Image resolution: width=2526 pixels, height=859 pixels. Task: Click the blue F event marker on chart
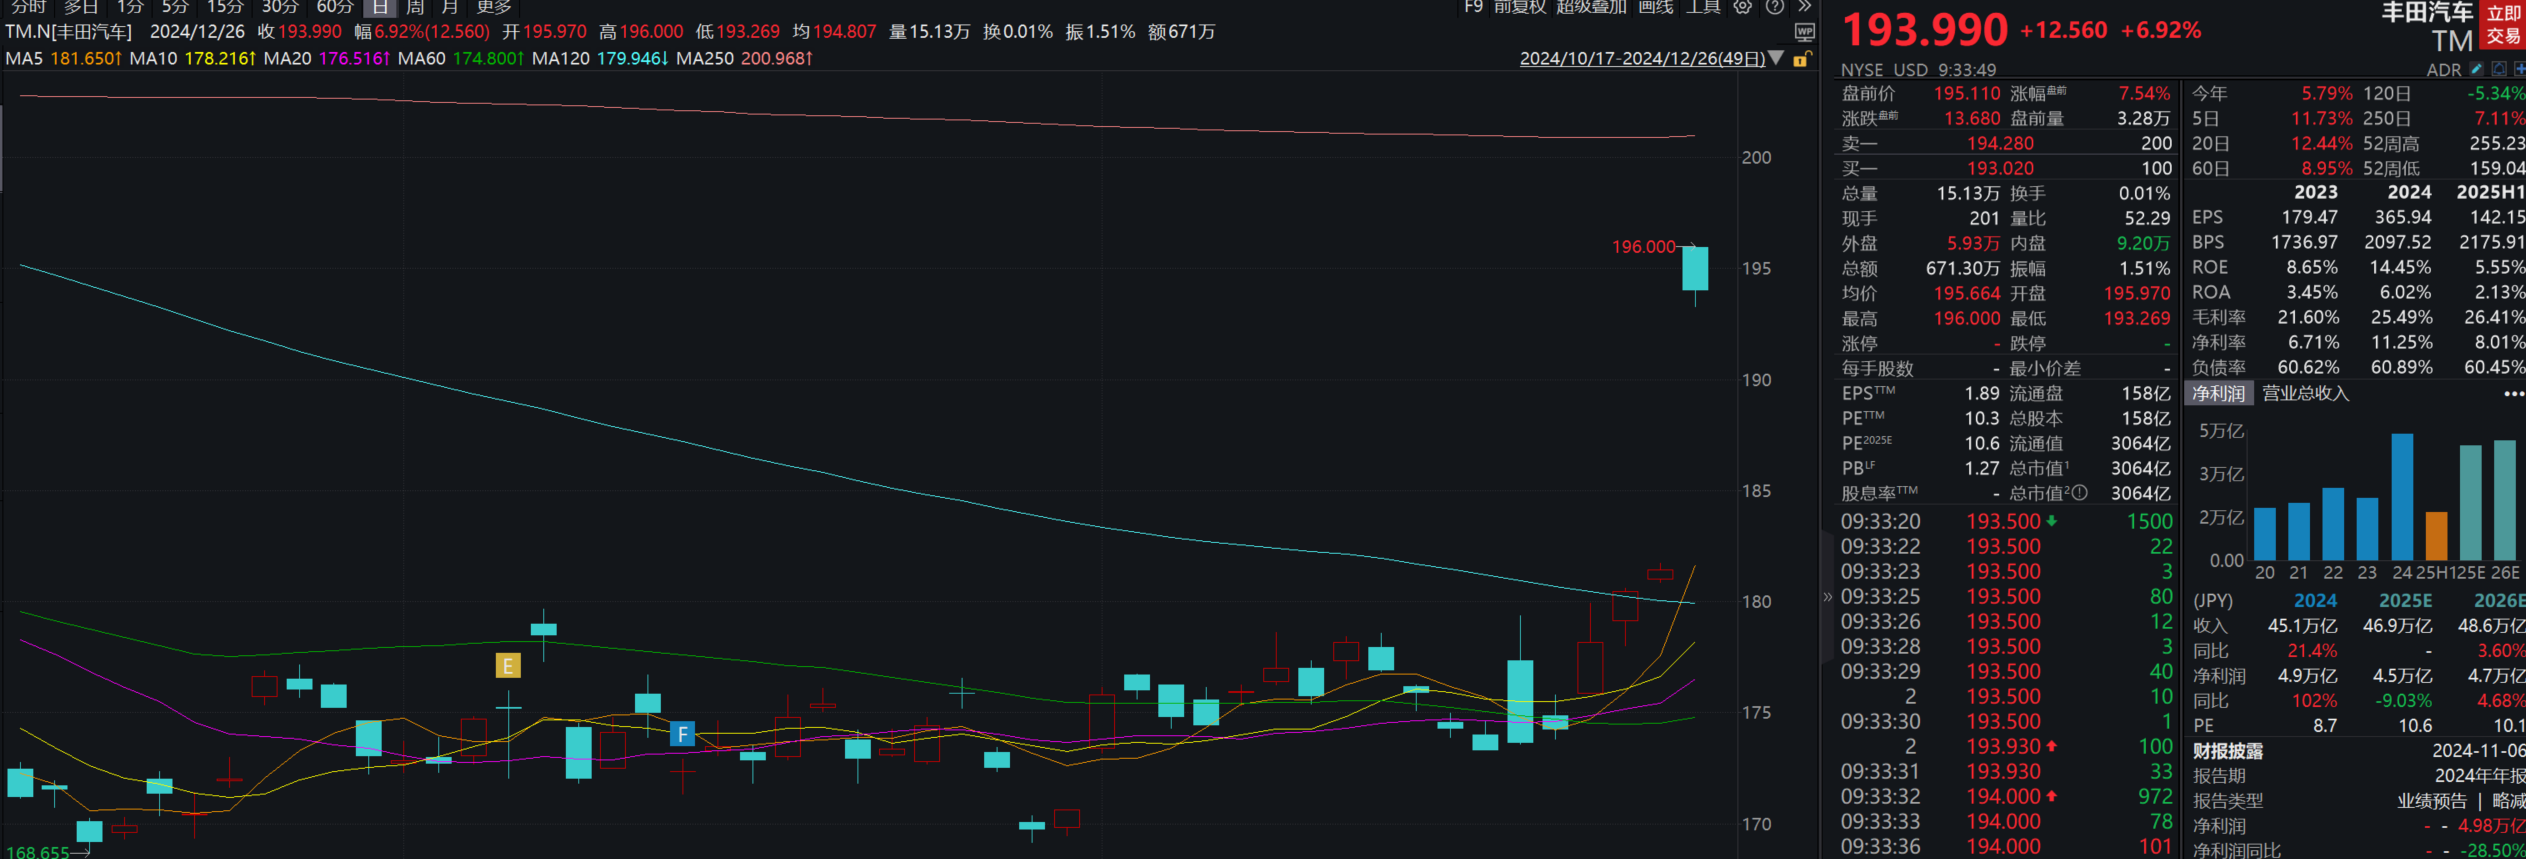(x=682, y=734)
